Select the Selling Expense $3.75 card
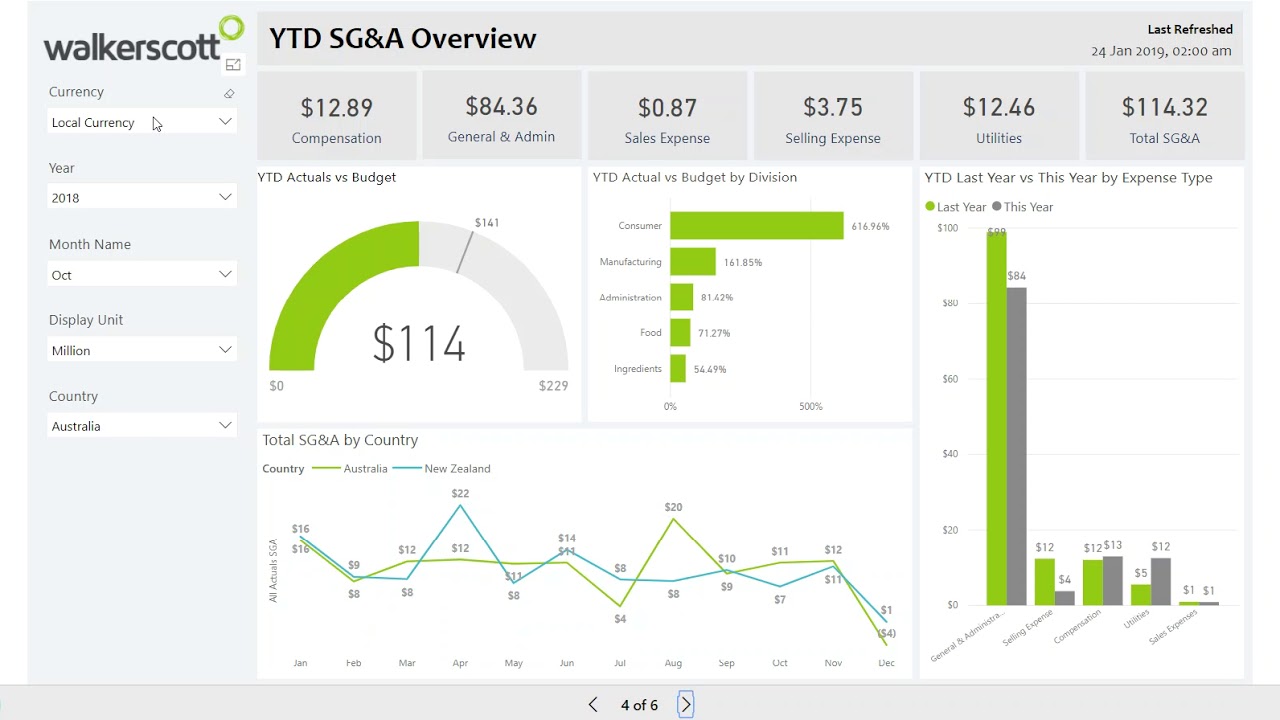 tap(833, 116)
